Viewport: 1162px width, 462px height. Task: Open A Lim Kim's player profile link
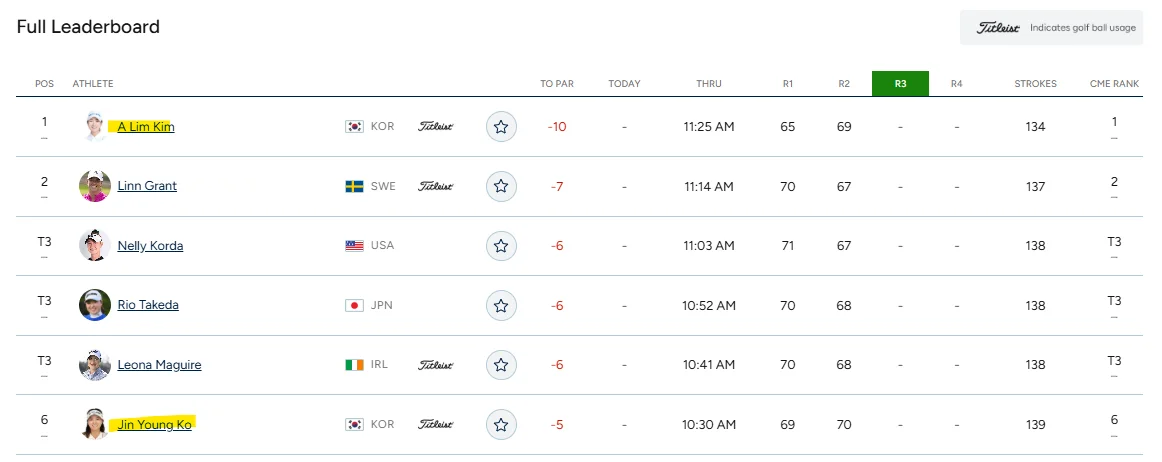coord(146,127)
